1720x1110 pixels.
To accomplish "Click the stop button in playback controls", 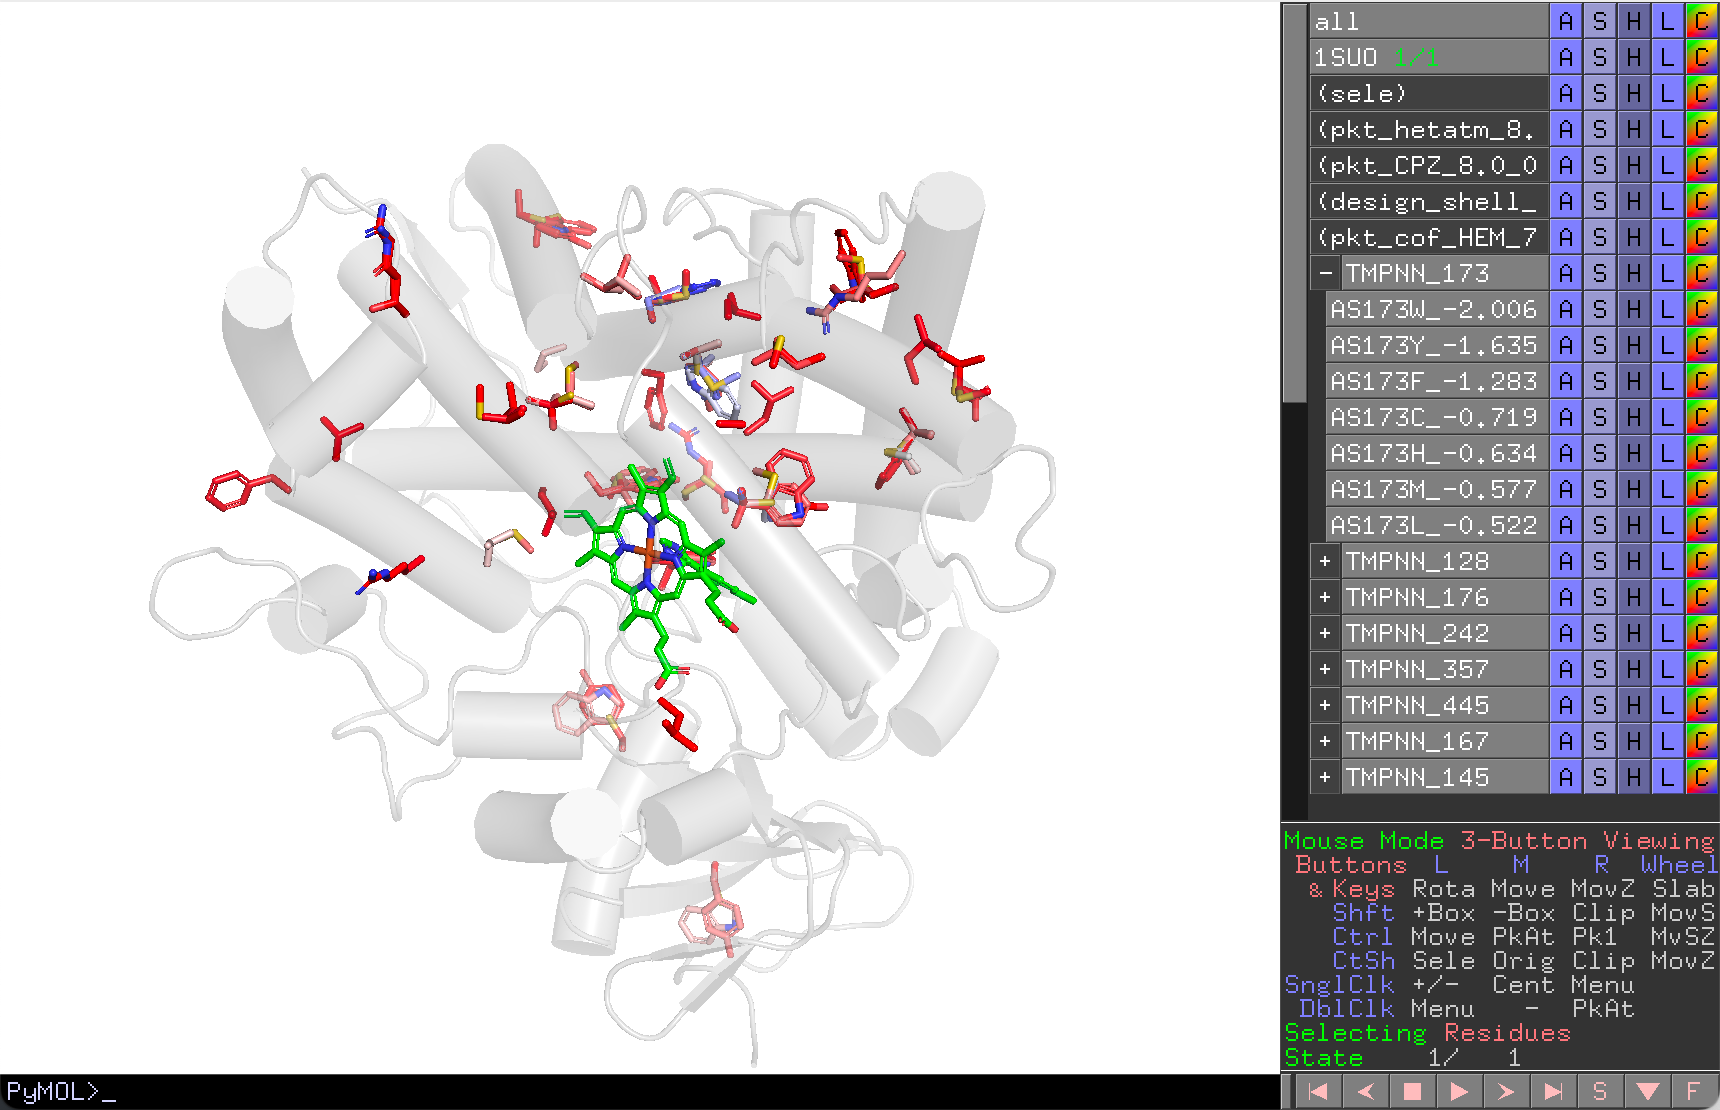I will tap(1412, 1091).
